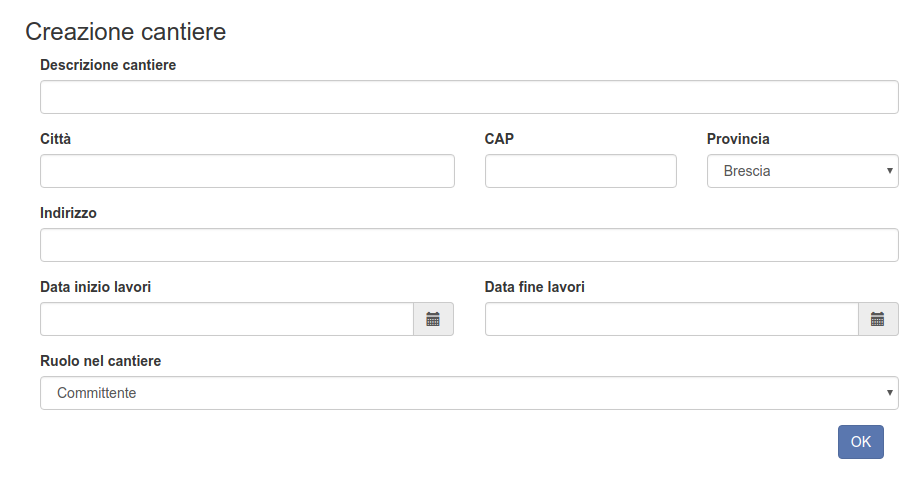Click inside the Data fine lavori date field
Image resolution: width=922 pixels, height=483 pixels.
tap(672, 319)
